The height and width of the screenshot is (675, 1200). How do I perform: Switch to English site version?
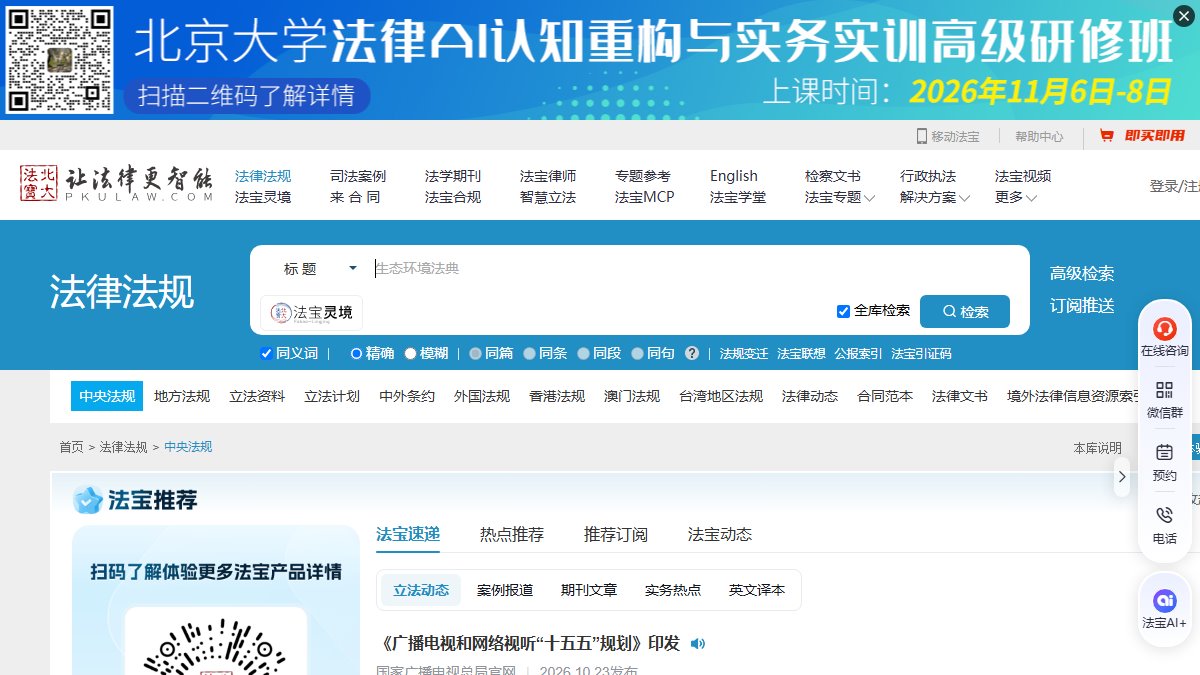(x=734, y=176)
